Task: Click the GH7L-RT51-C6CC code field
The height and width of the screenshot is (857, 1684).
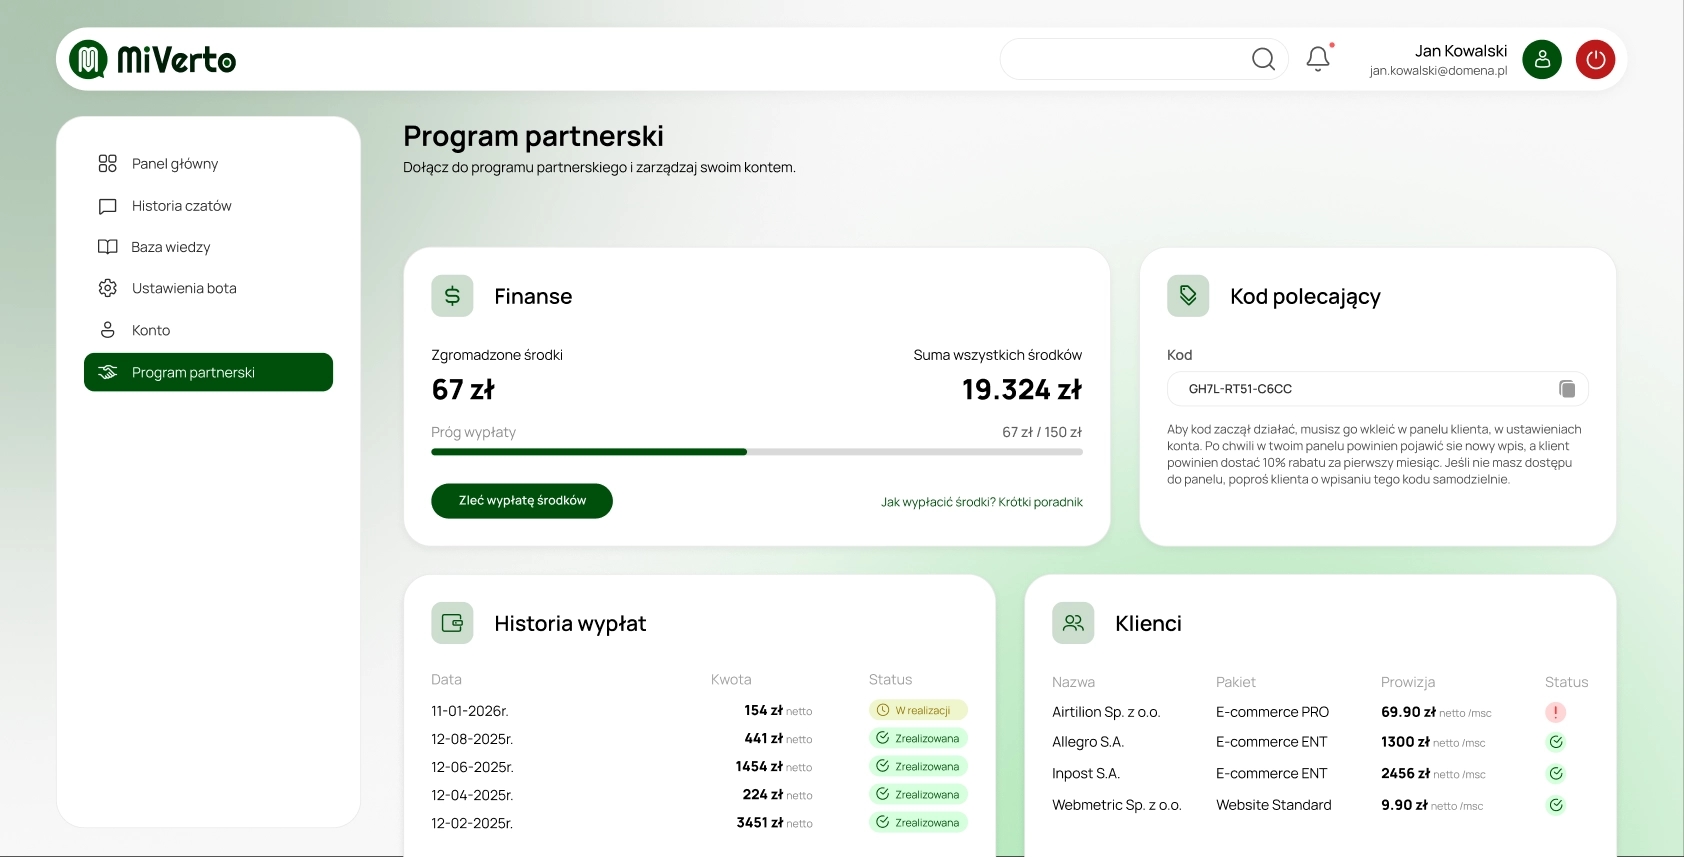Action: (x=1377, y=389)
